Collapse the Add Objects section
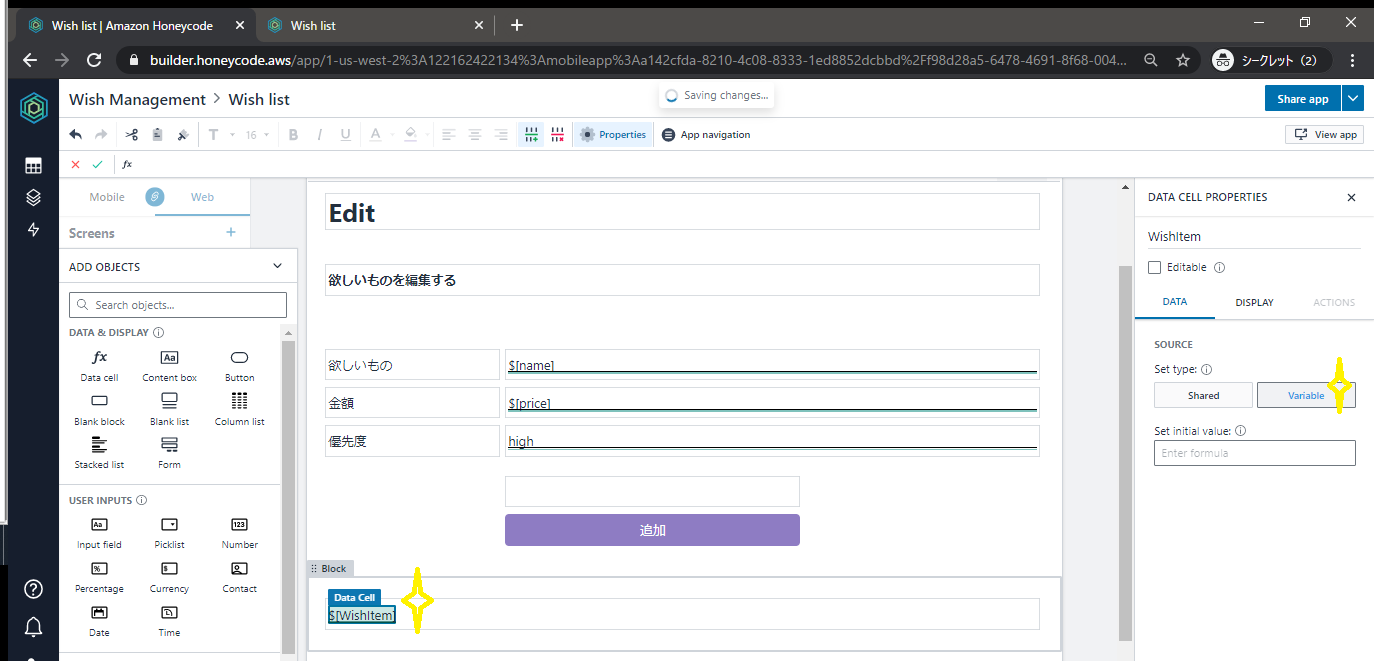The width and height of the screenshot is (1374, 661). 278,267
